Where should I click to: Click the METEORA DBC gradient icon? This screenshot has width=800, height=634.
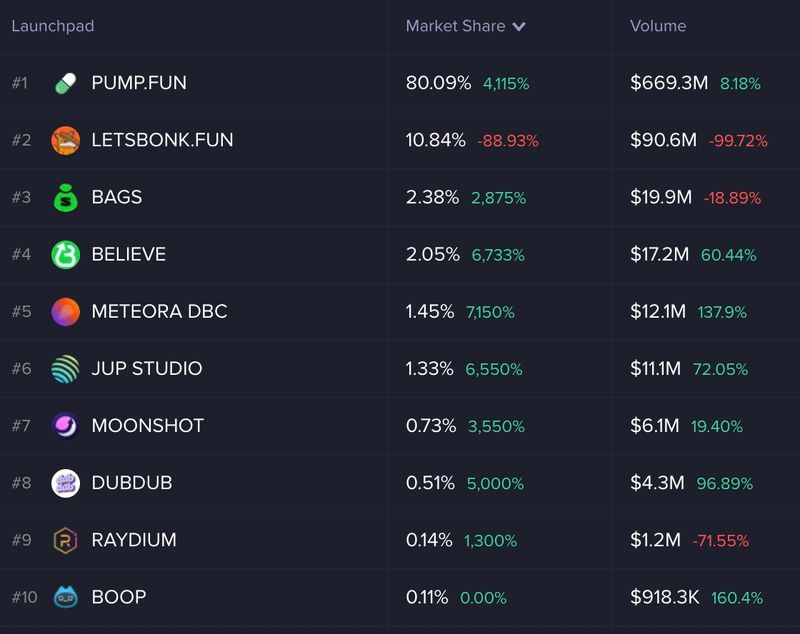65,311
